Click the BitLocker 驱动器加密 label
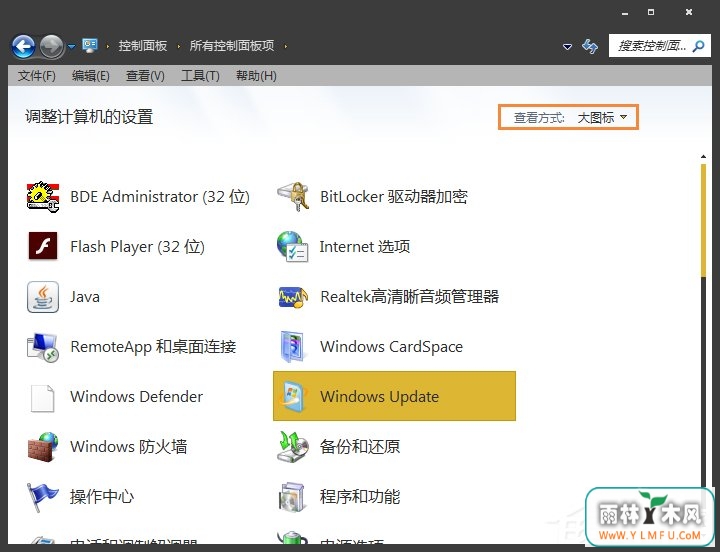This screenshot has width=720, height=552. [394, 197]
